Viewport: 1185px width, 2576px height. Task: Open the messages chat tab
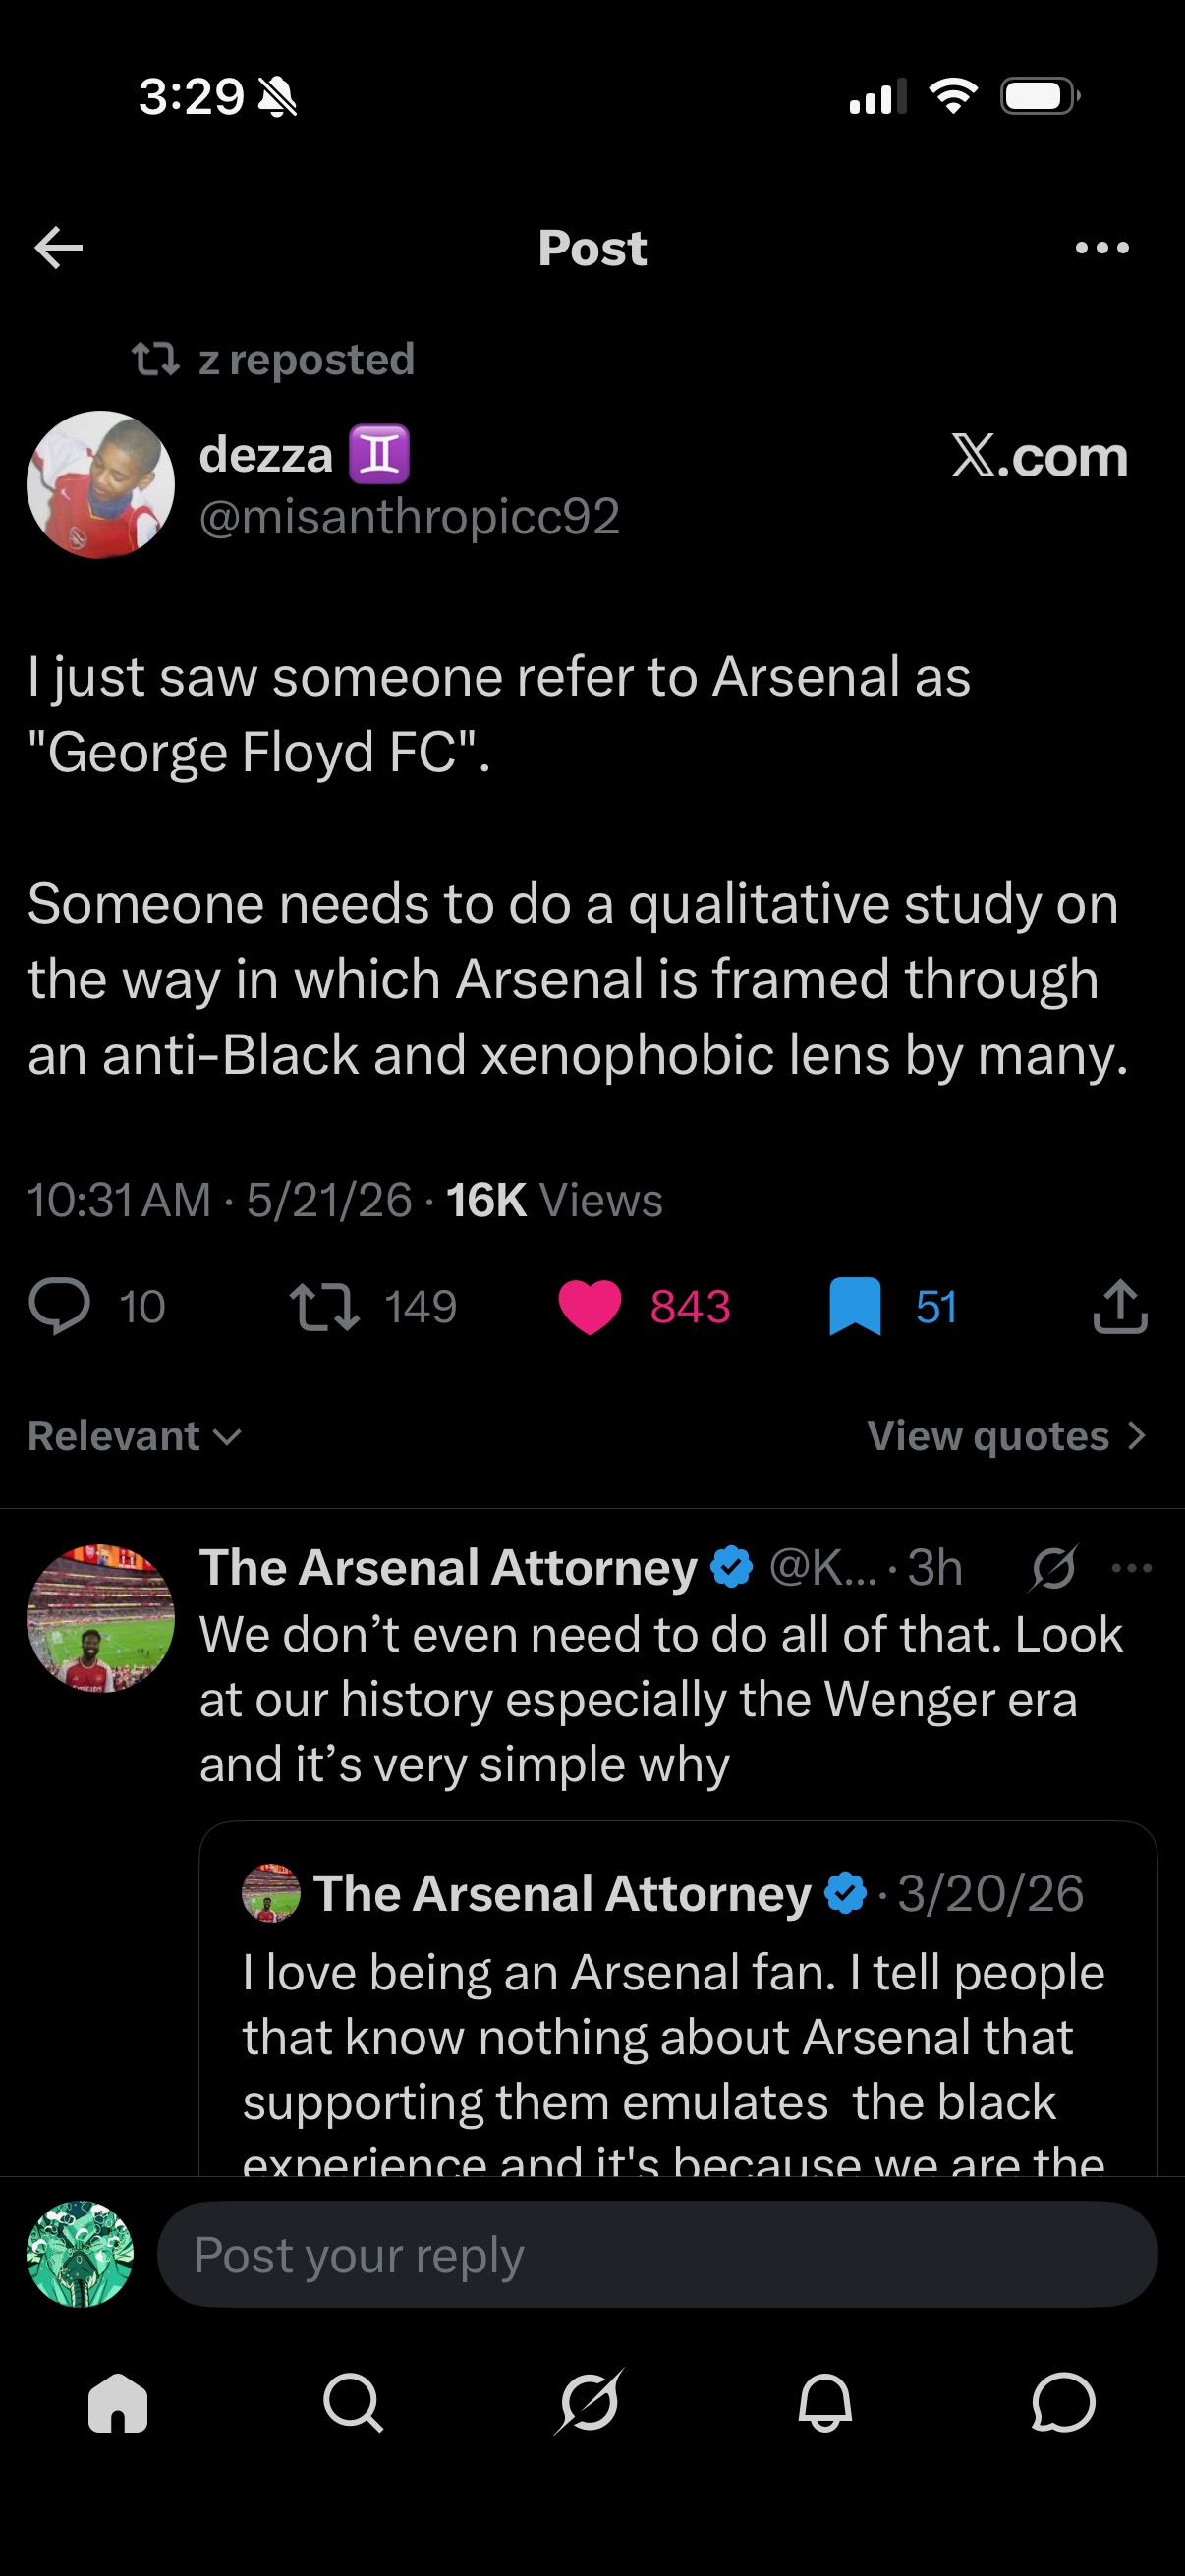(x=1063, y=2402)
